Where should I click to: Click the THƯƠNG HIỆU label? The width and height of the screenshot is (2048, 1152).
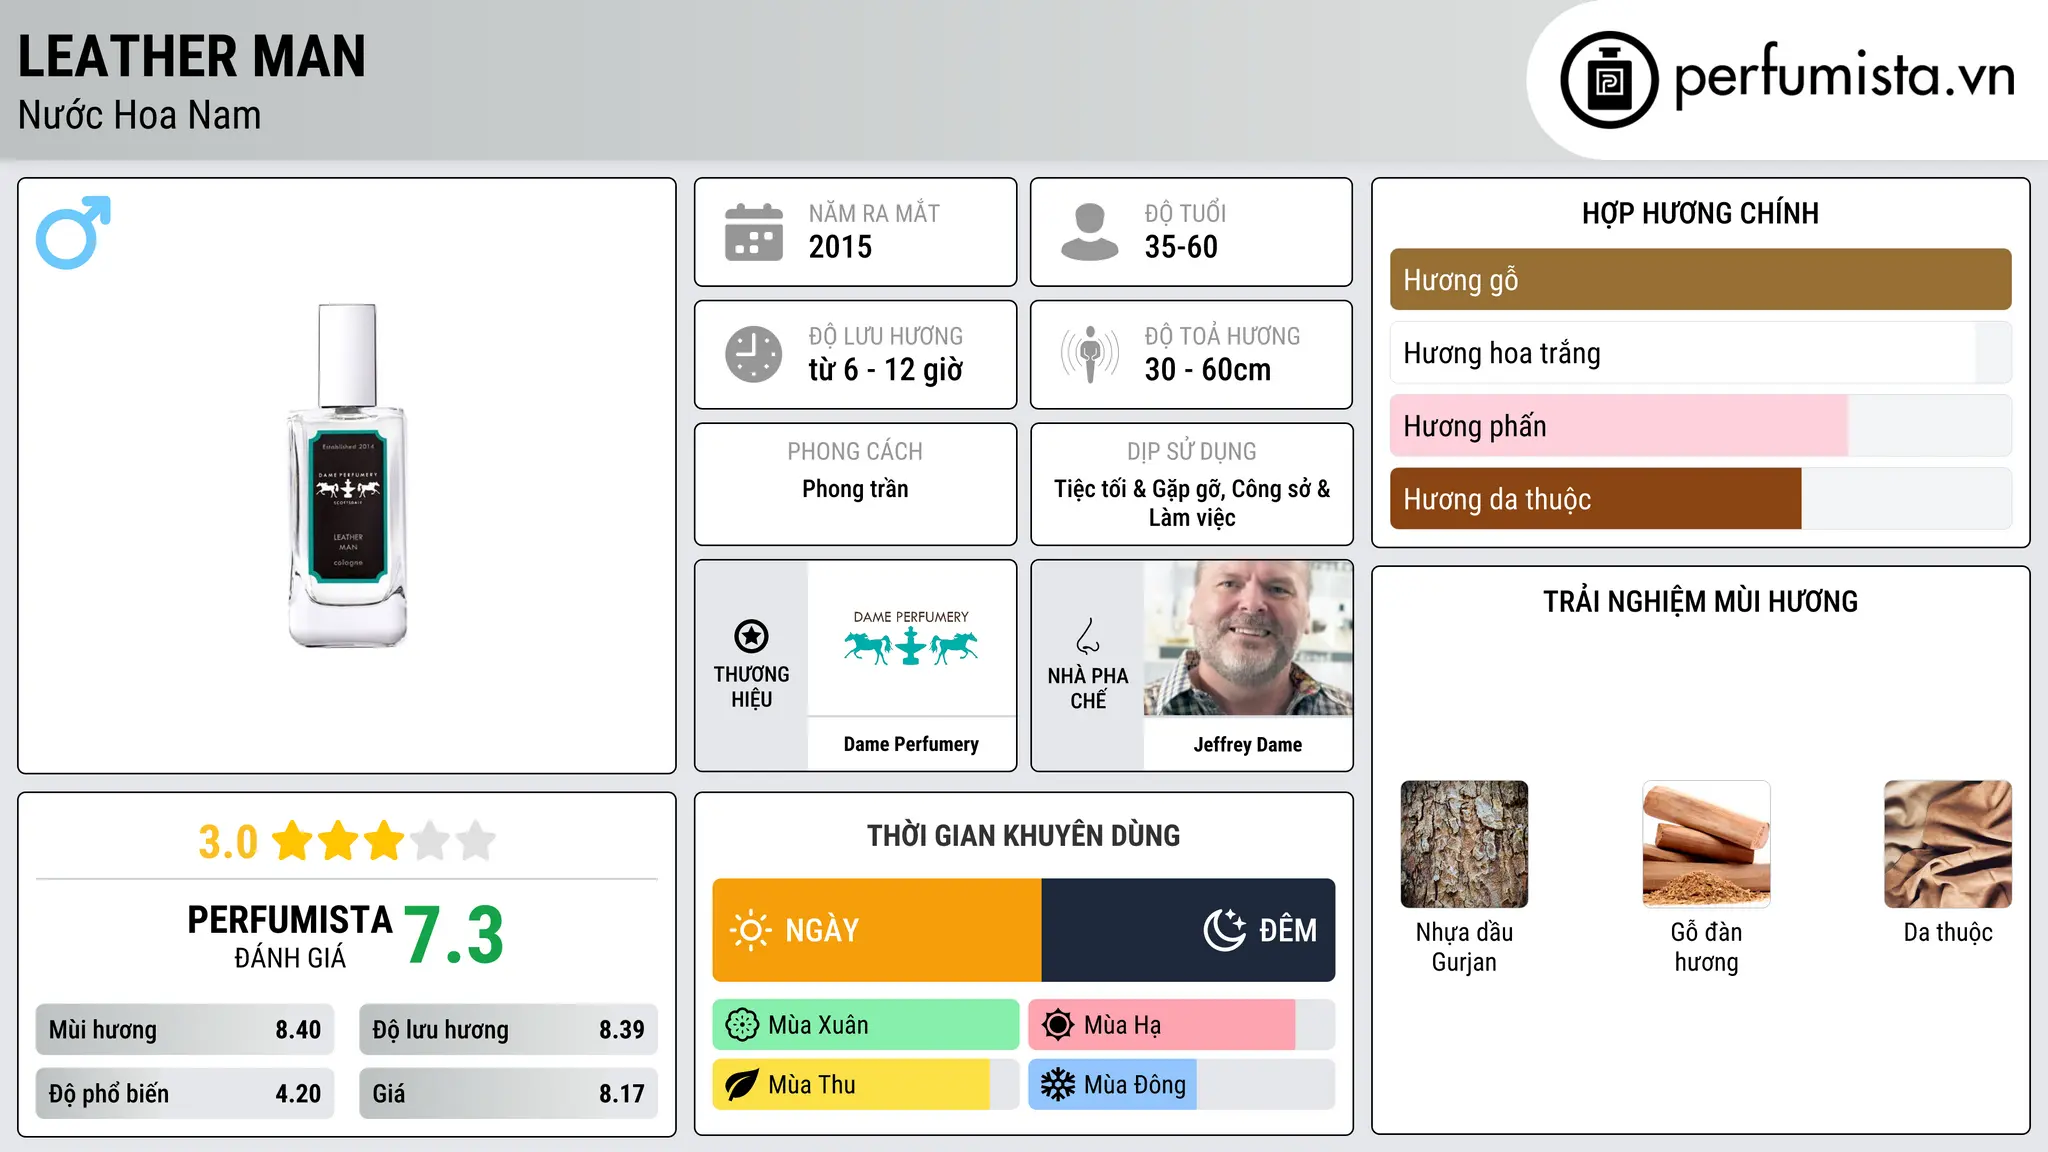[752, 687]
